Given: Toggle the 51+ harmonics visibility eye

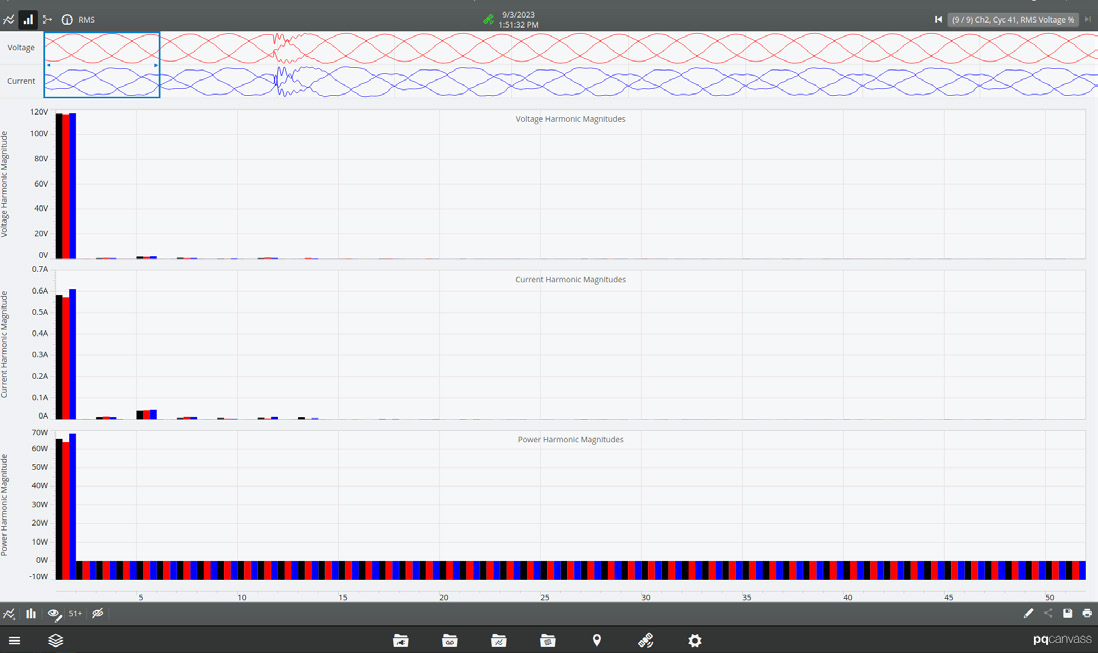Looking at the screenshot, I should (75, 613).
